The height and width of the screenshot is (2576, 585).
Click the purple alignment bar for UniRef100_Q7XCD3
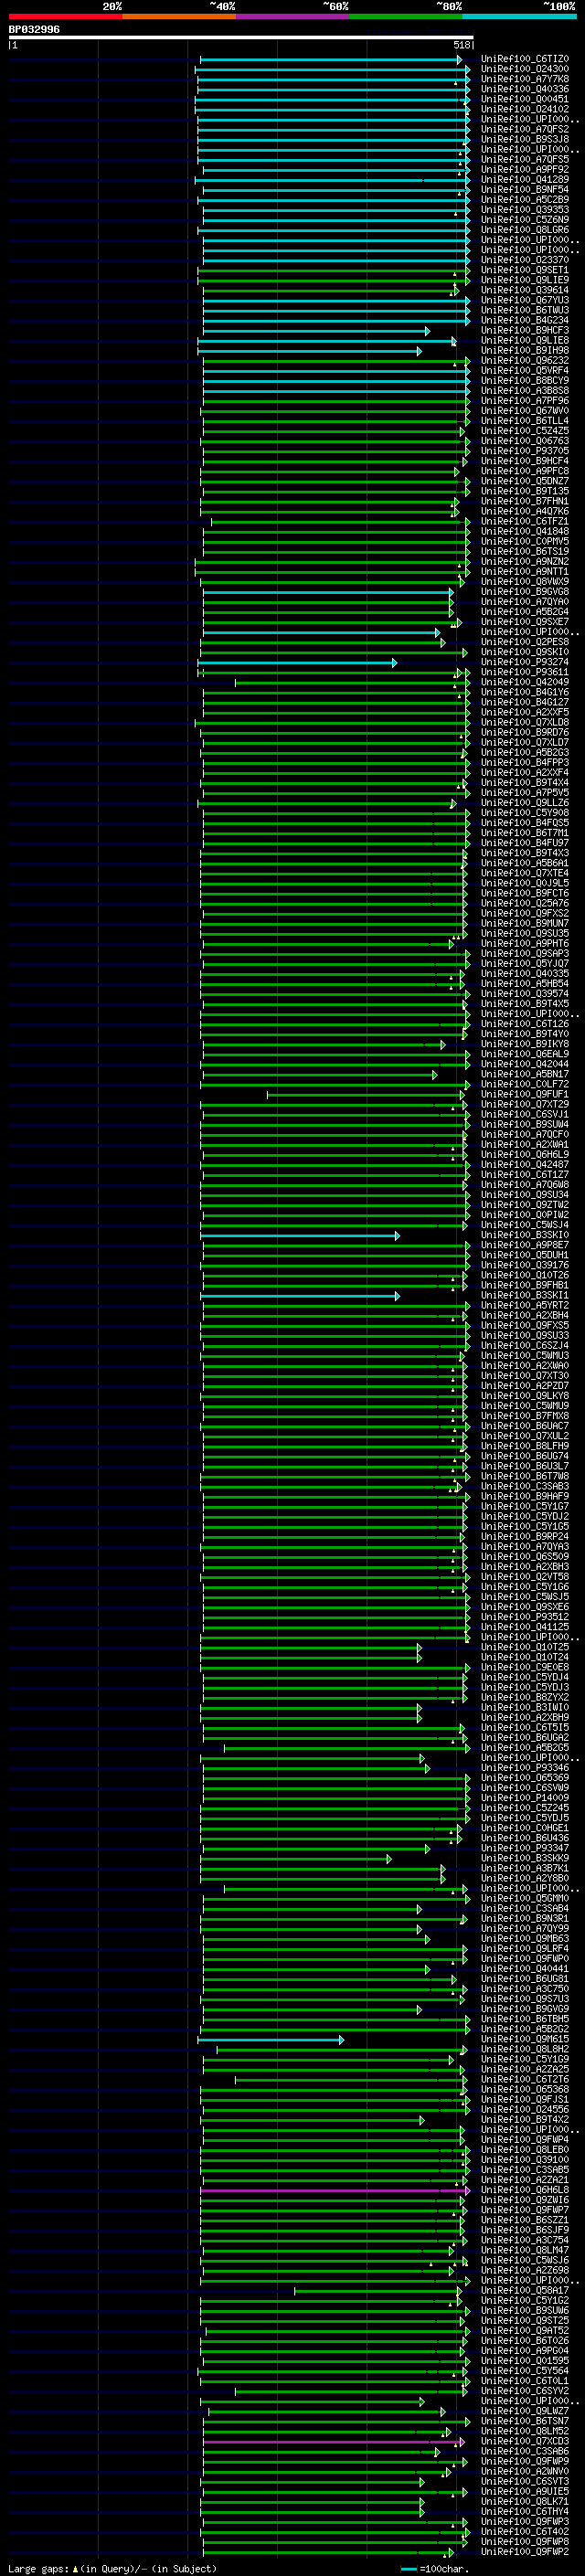point(333,2442)
